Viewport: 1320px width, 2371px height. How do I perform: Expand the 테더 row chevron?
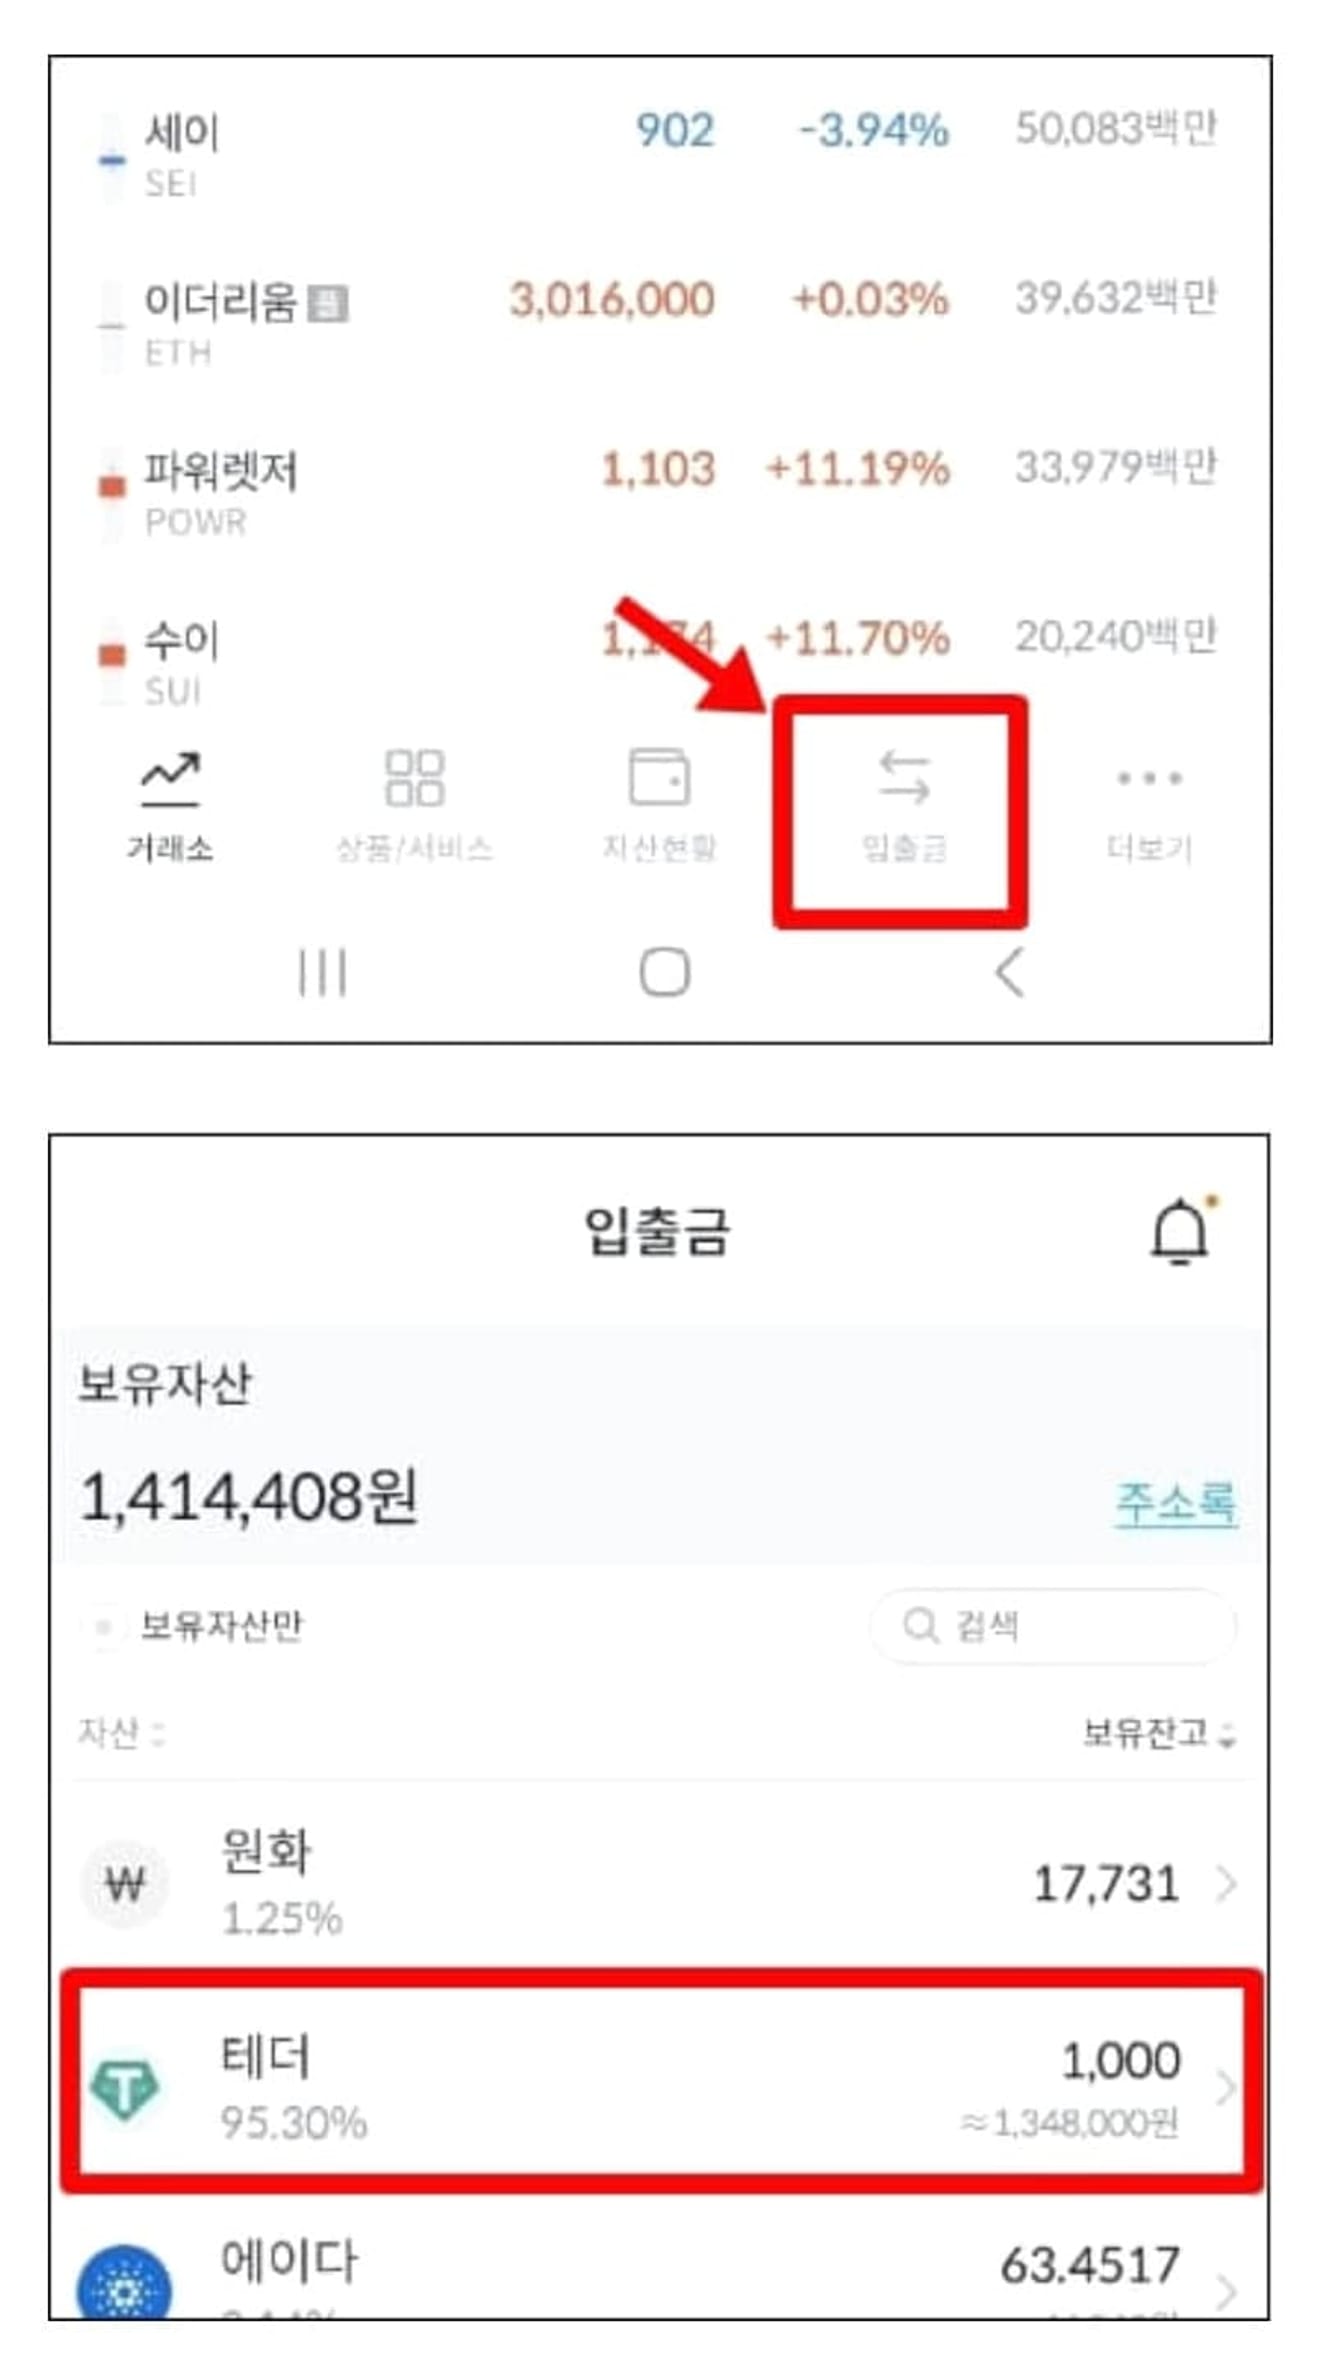[1225, 2088]
